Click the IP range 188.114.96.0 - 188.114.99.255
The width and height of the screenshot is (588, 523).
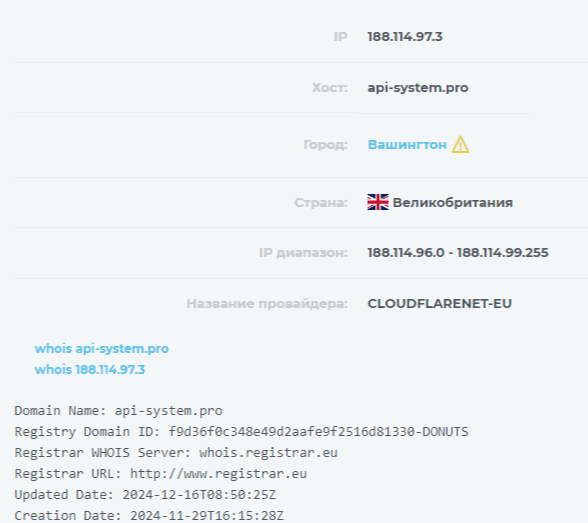point(458,253)
